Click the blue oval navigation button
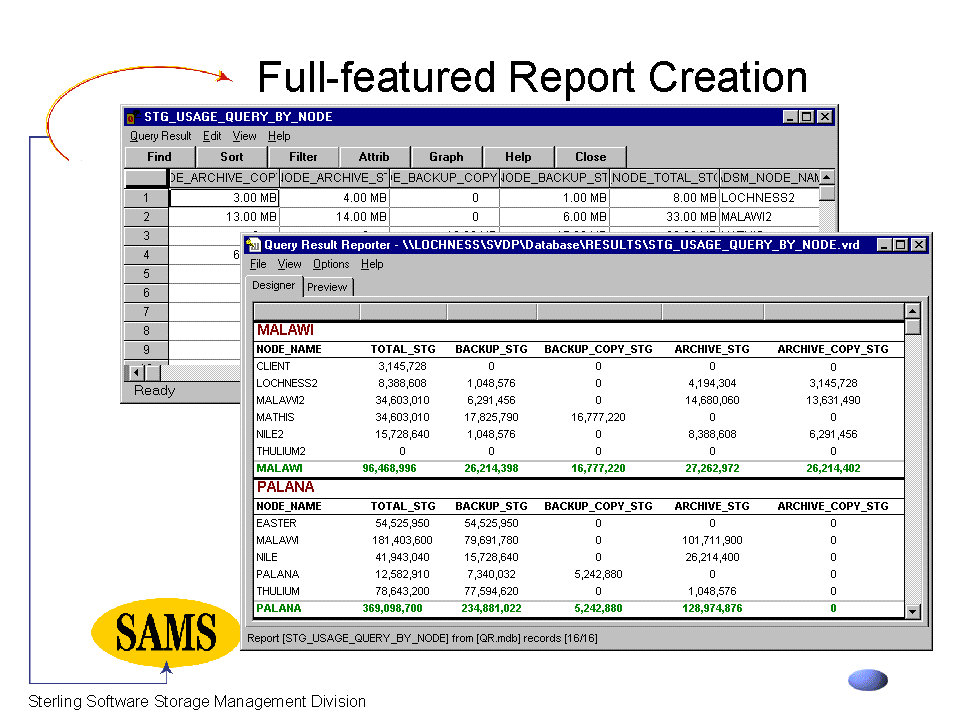959x719 pixels. (x=867, y=680)
